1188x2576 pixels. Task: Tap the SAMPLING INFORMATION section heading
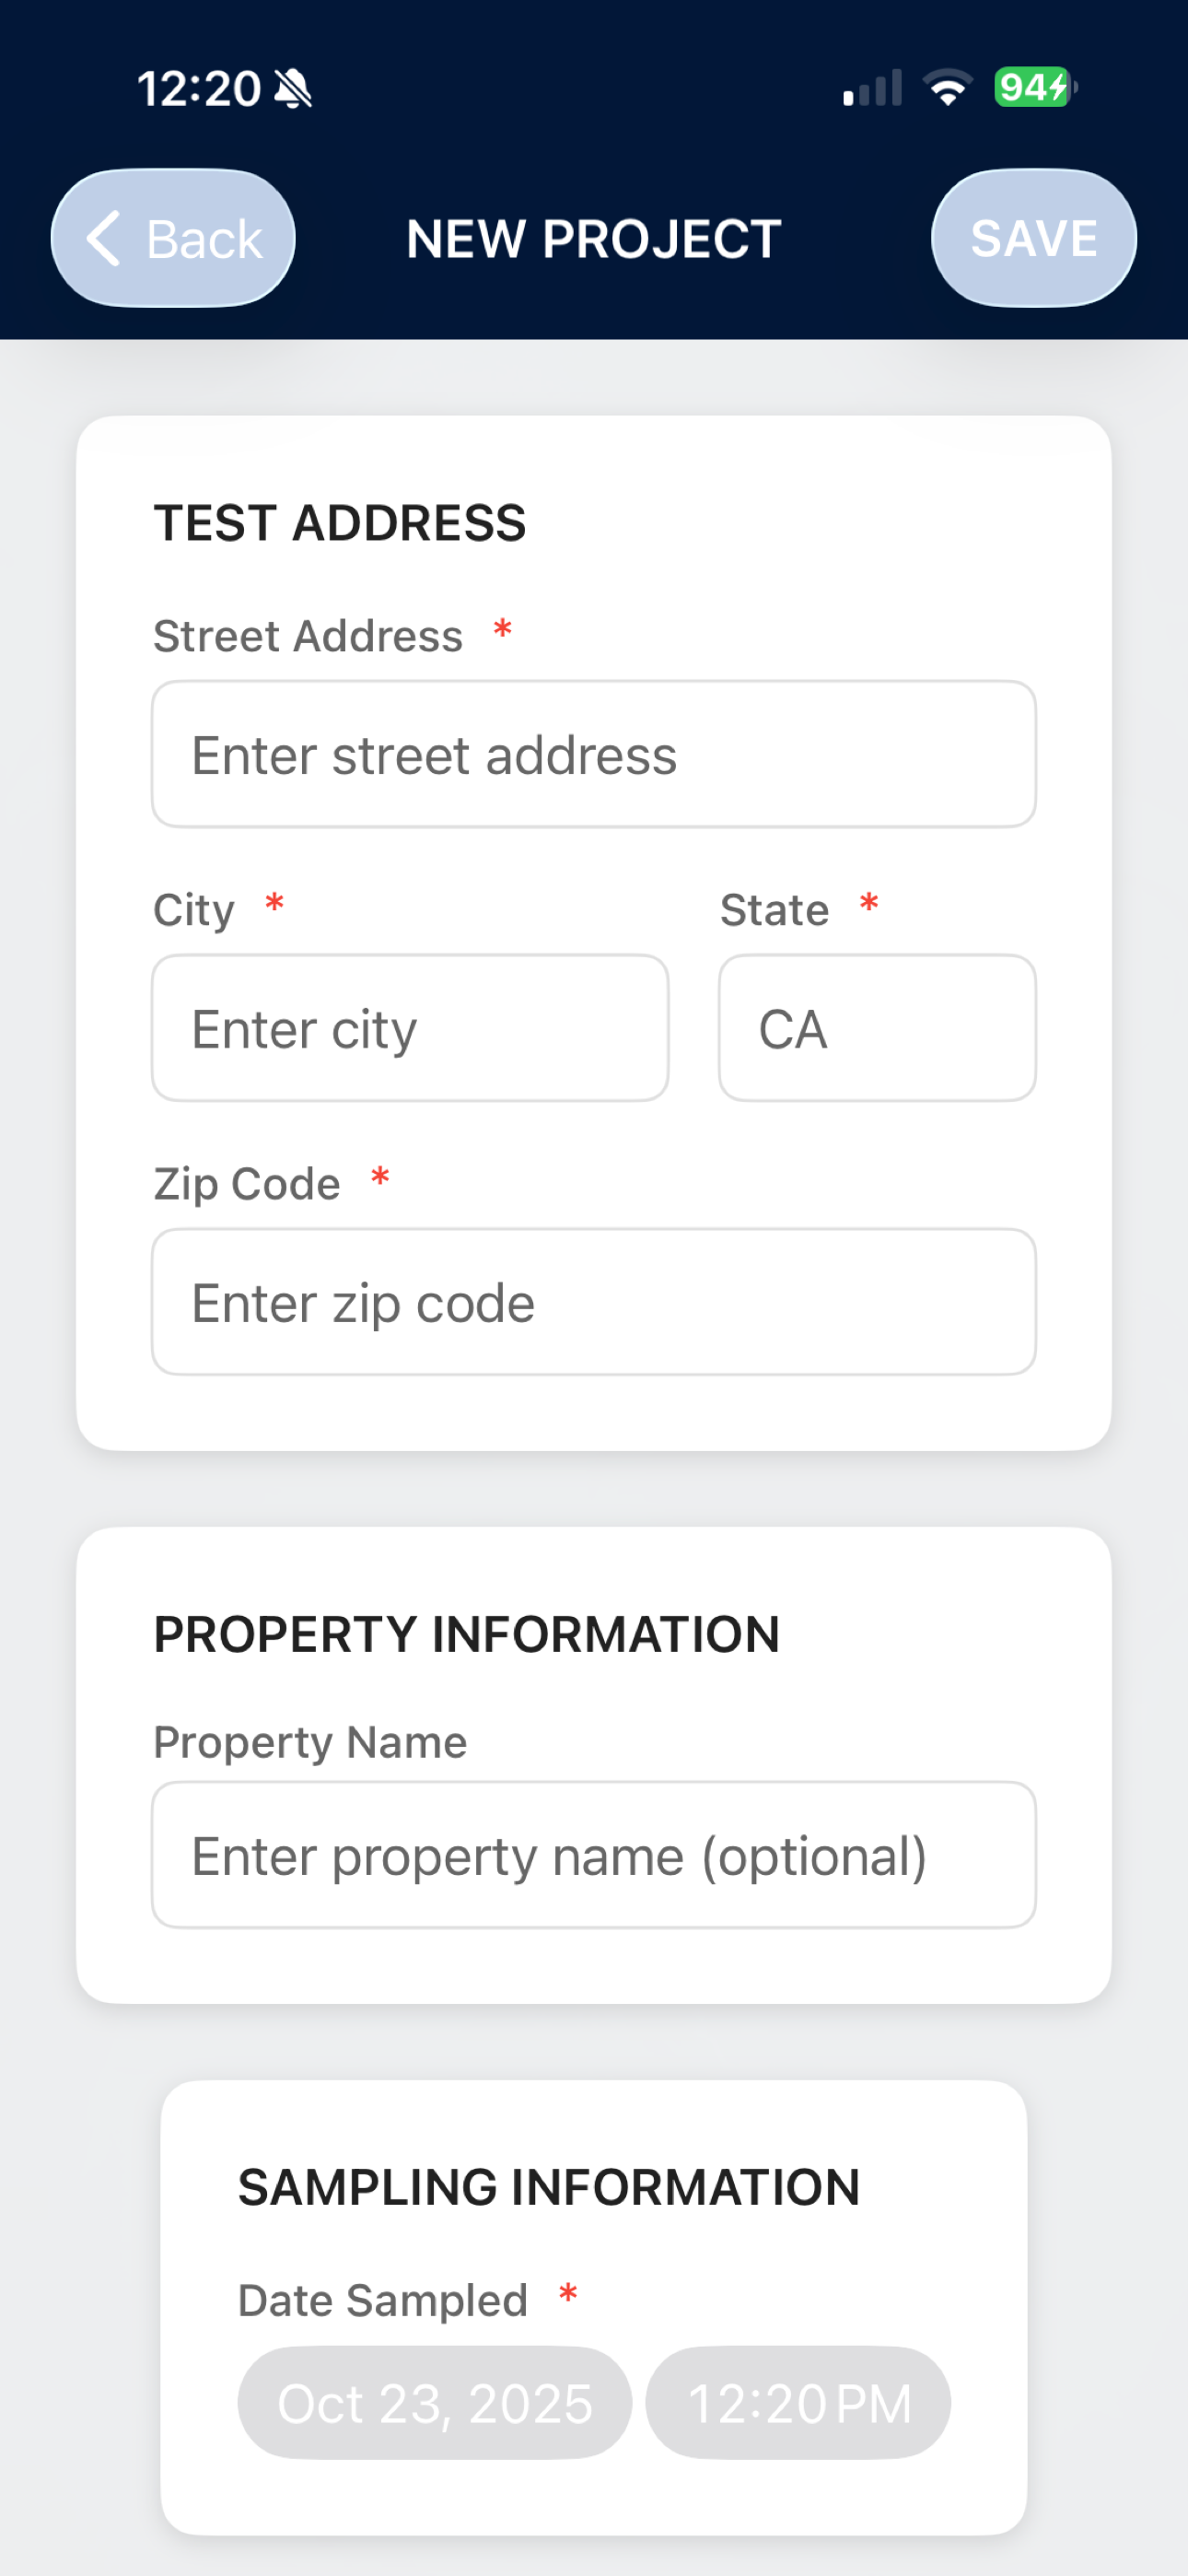pyautogui.click(x=549, y=2187)
